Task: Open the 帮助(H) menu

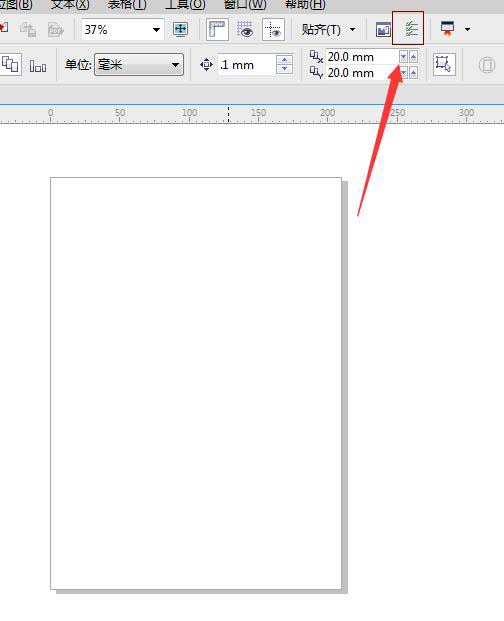Action: click(305, 4)
